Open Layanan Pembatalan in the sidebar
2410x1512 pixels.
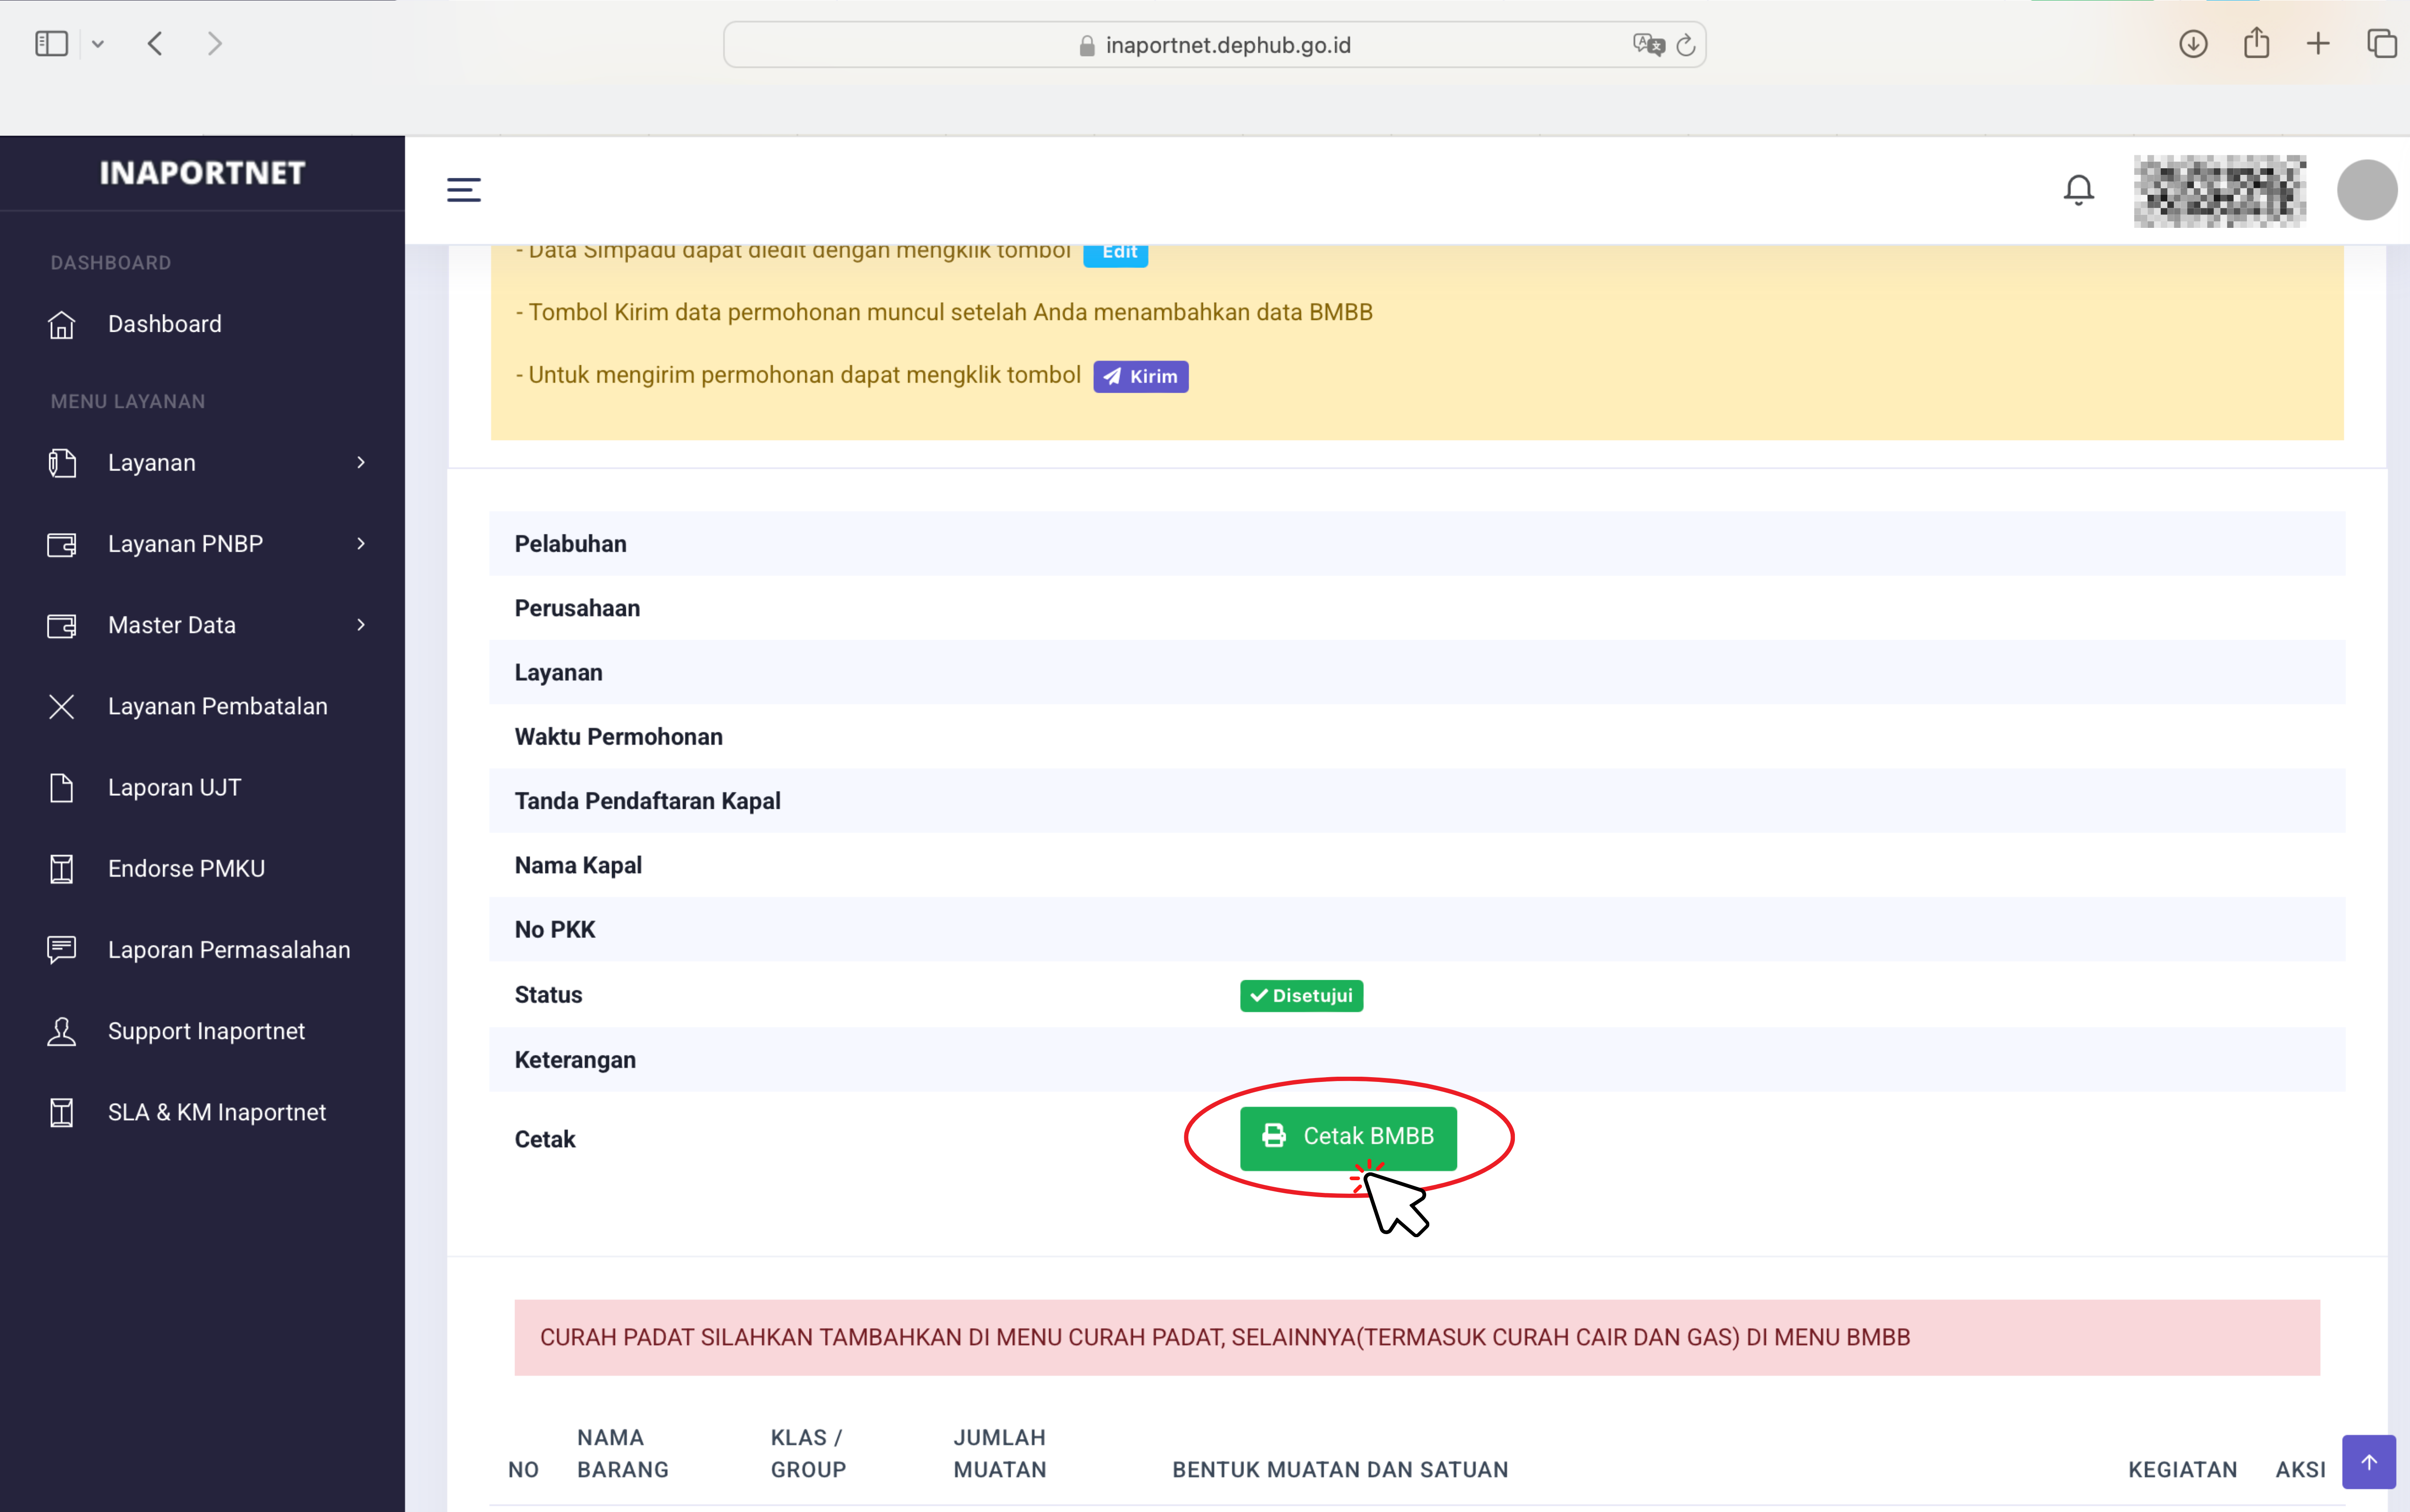tap(217, 706)
